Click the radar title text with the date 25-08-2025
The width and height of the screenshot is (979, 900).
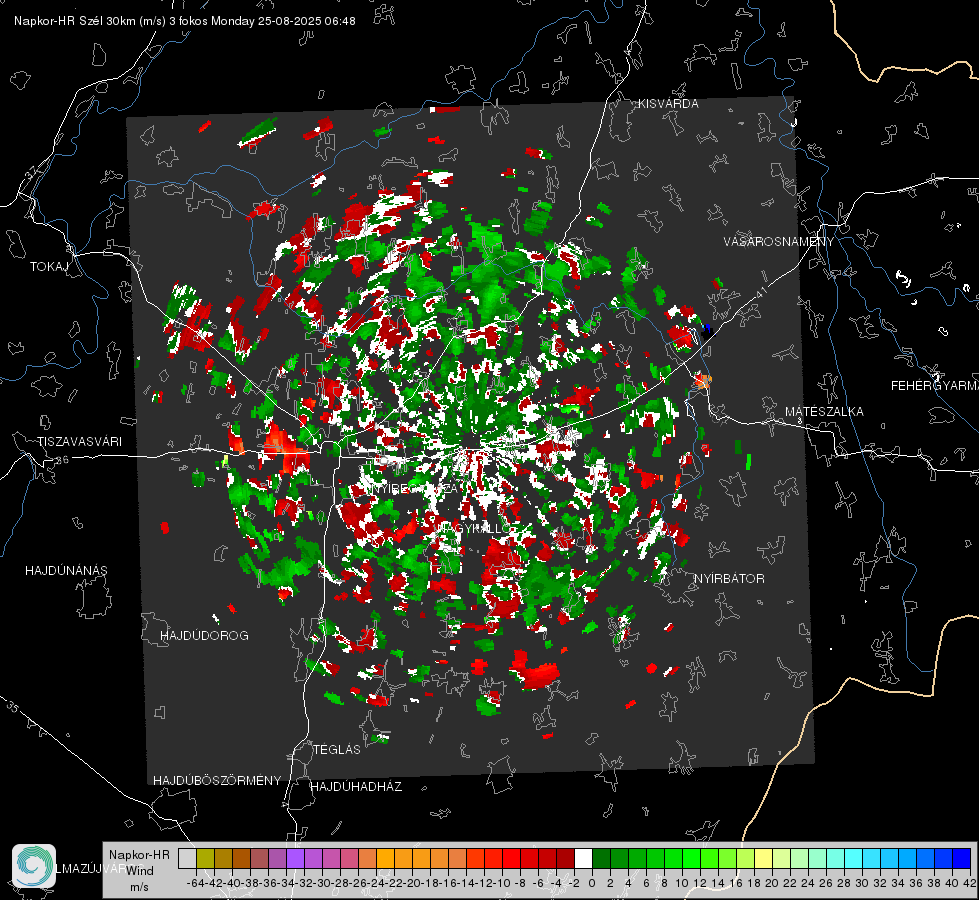pyautogui.click(x=185, y=21)
